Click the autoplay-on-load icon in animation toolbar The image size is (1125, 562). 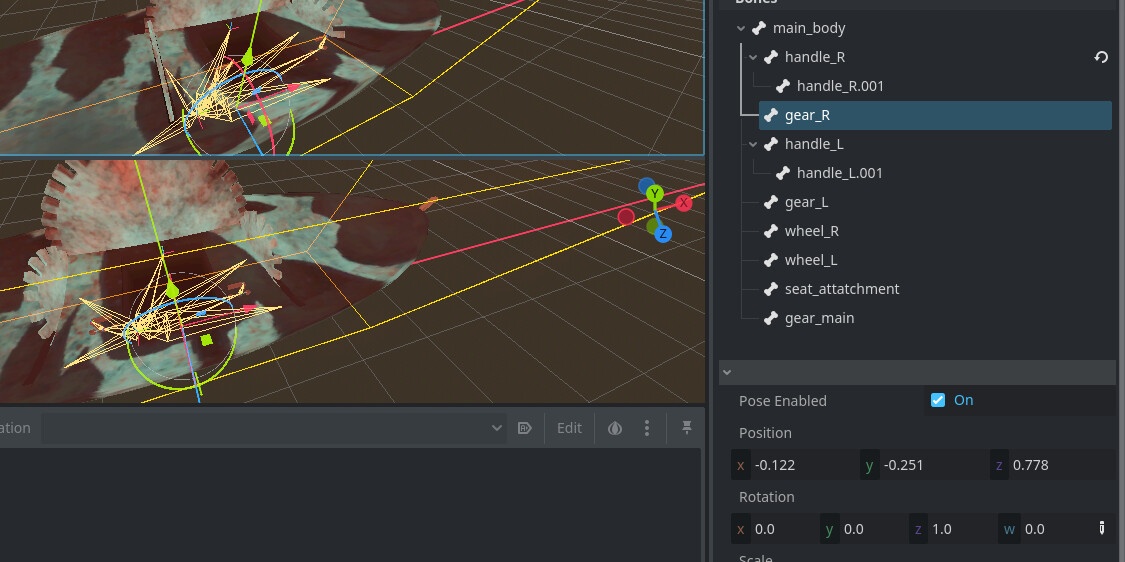[525, 428]
